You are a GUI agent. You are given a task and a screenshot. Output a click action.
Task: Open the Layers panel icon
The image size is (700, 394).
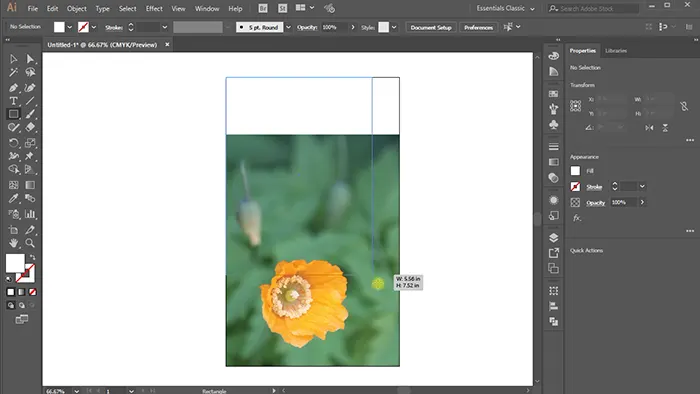point(554,237)
